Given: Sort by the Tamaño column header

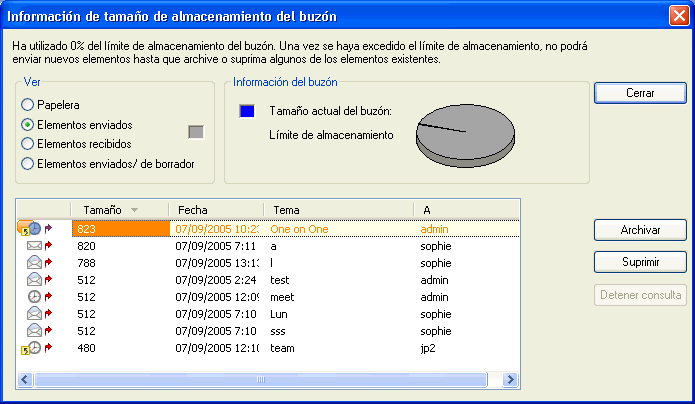Looking at the screenshot, I should coord(120,210).
